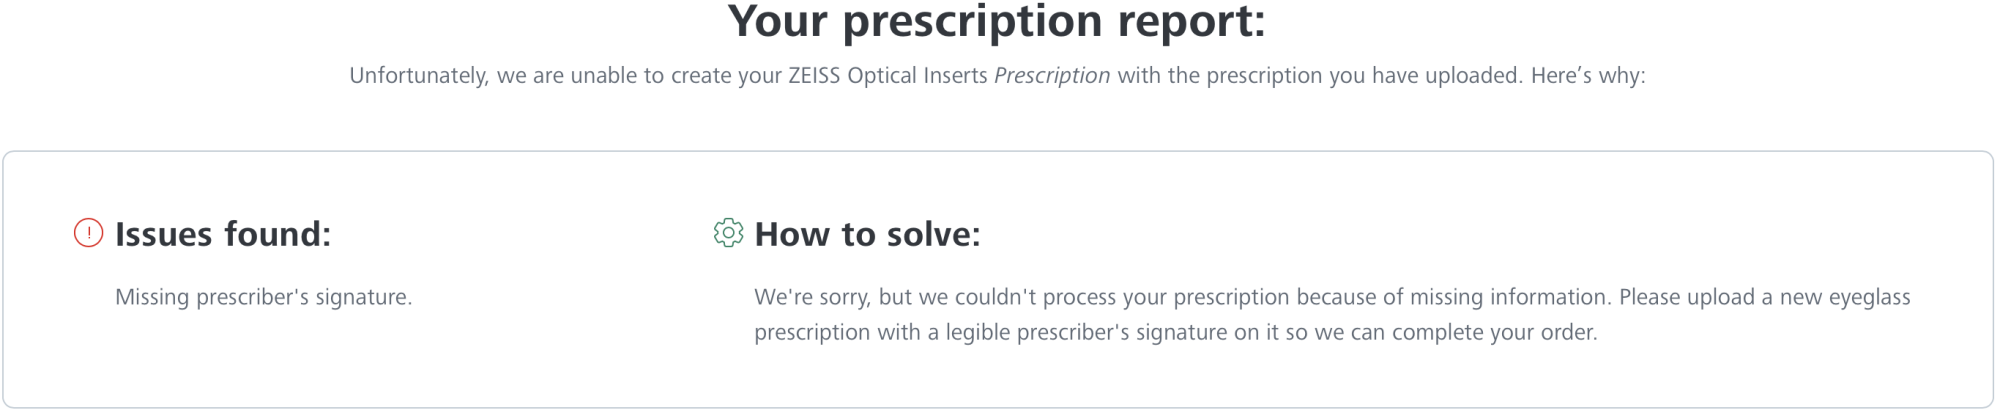Click the italic word "Prescription" in subtitle
2000x413 pixels.
[1051, 76]
